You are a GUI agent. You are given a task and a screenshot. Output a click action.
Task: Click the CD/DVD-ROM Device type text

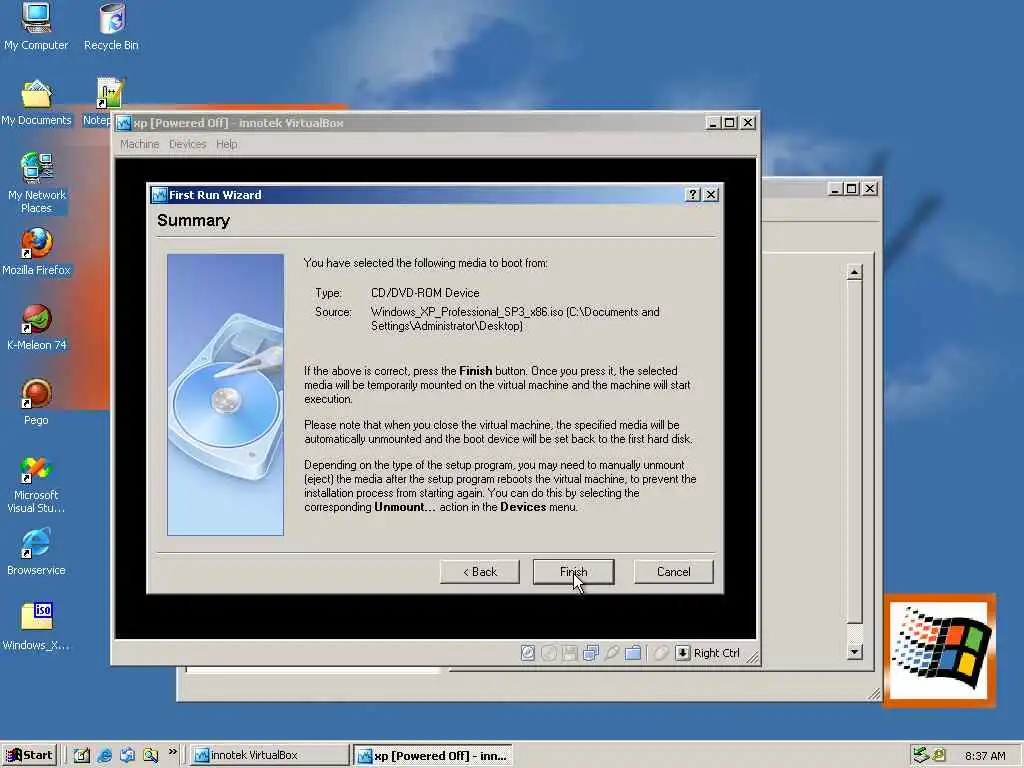click(425, 293)
